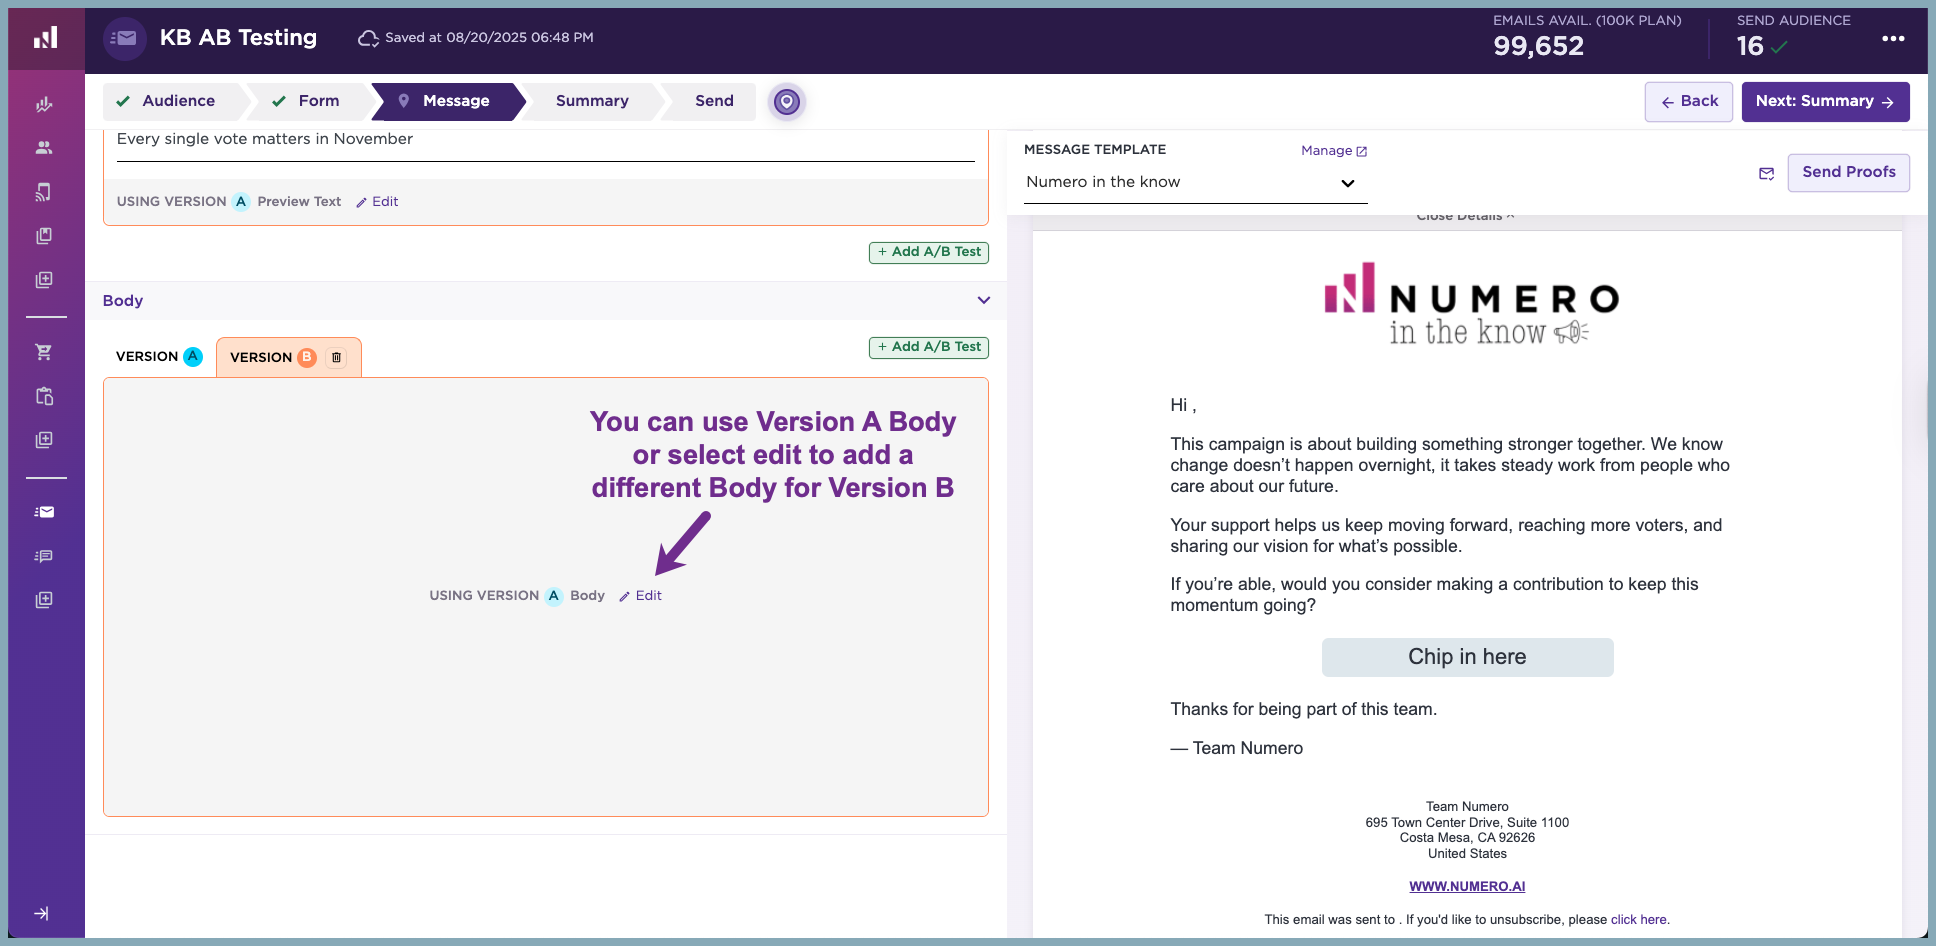Delete Version B using trash icon
The height and width of the screenshot is (946, 1936).
coord(337,357)
